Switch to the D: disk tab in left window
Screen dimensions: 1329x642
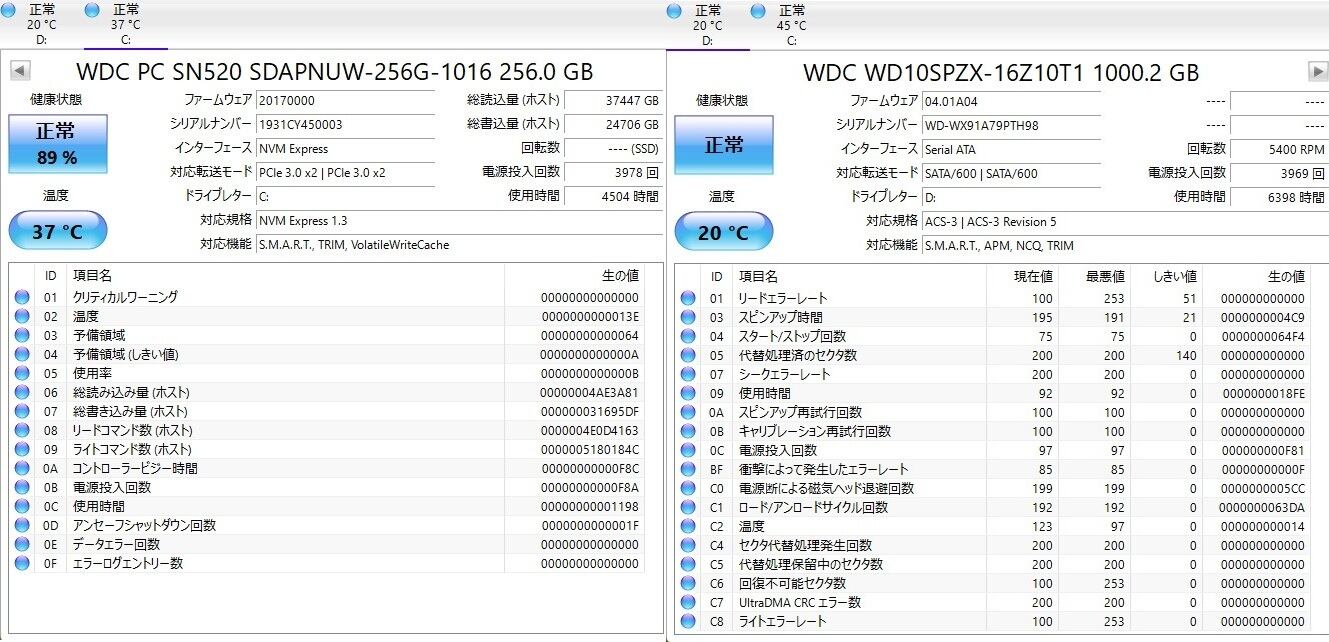pyautogui.click(x=41, y=24)
